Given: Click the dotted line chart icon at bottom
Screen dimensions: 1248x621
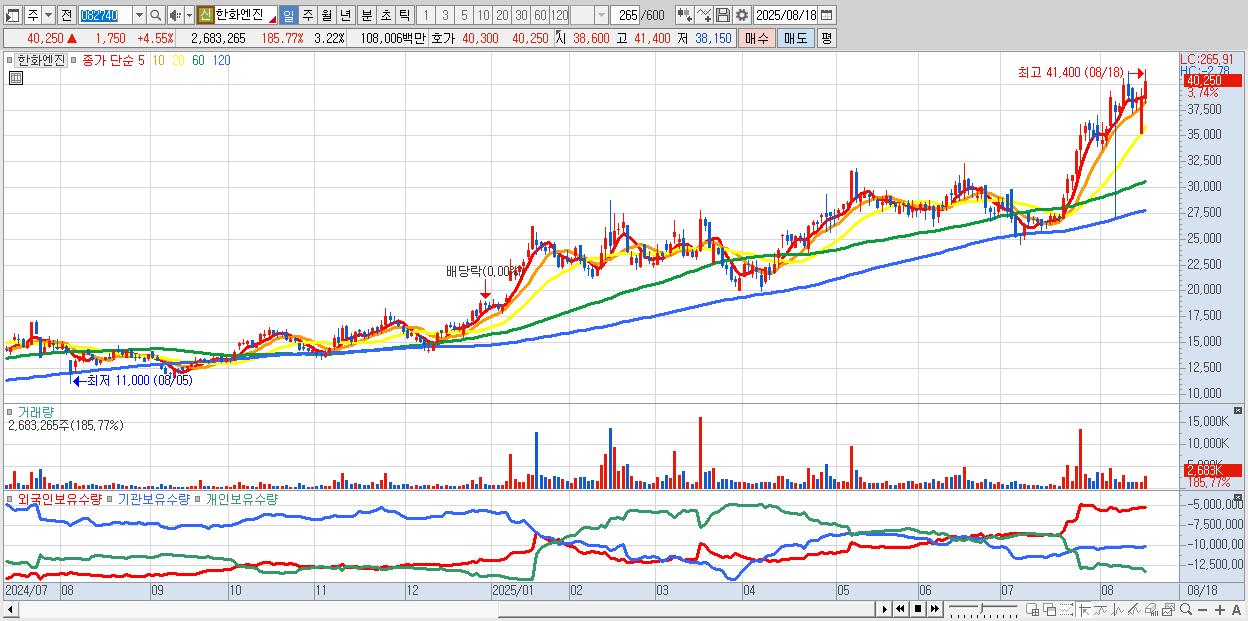Looking at the screenshot, I should point(1066,609).
